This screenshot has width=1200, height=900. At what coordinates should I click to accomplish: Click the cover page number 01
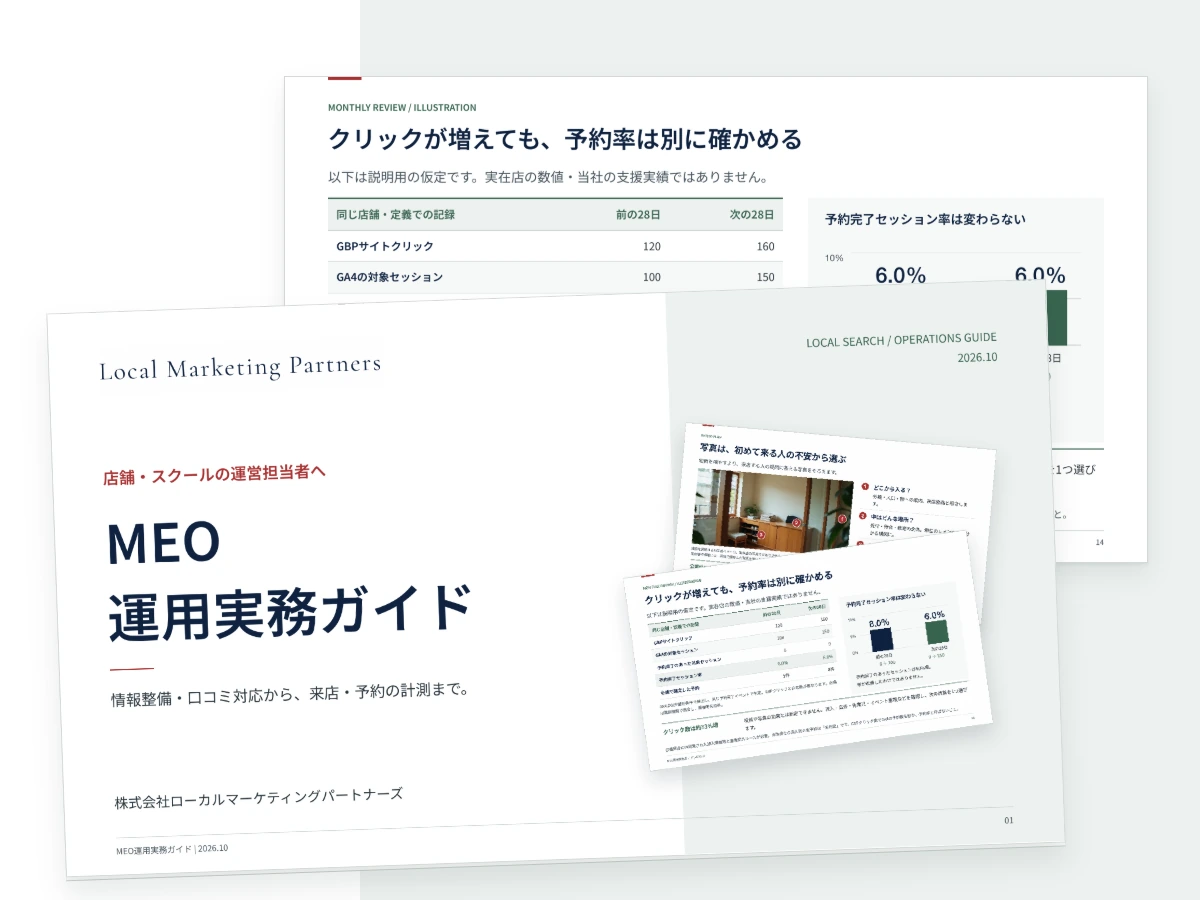1009,821
